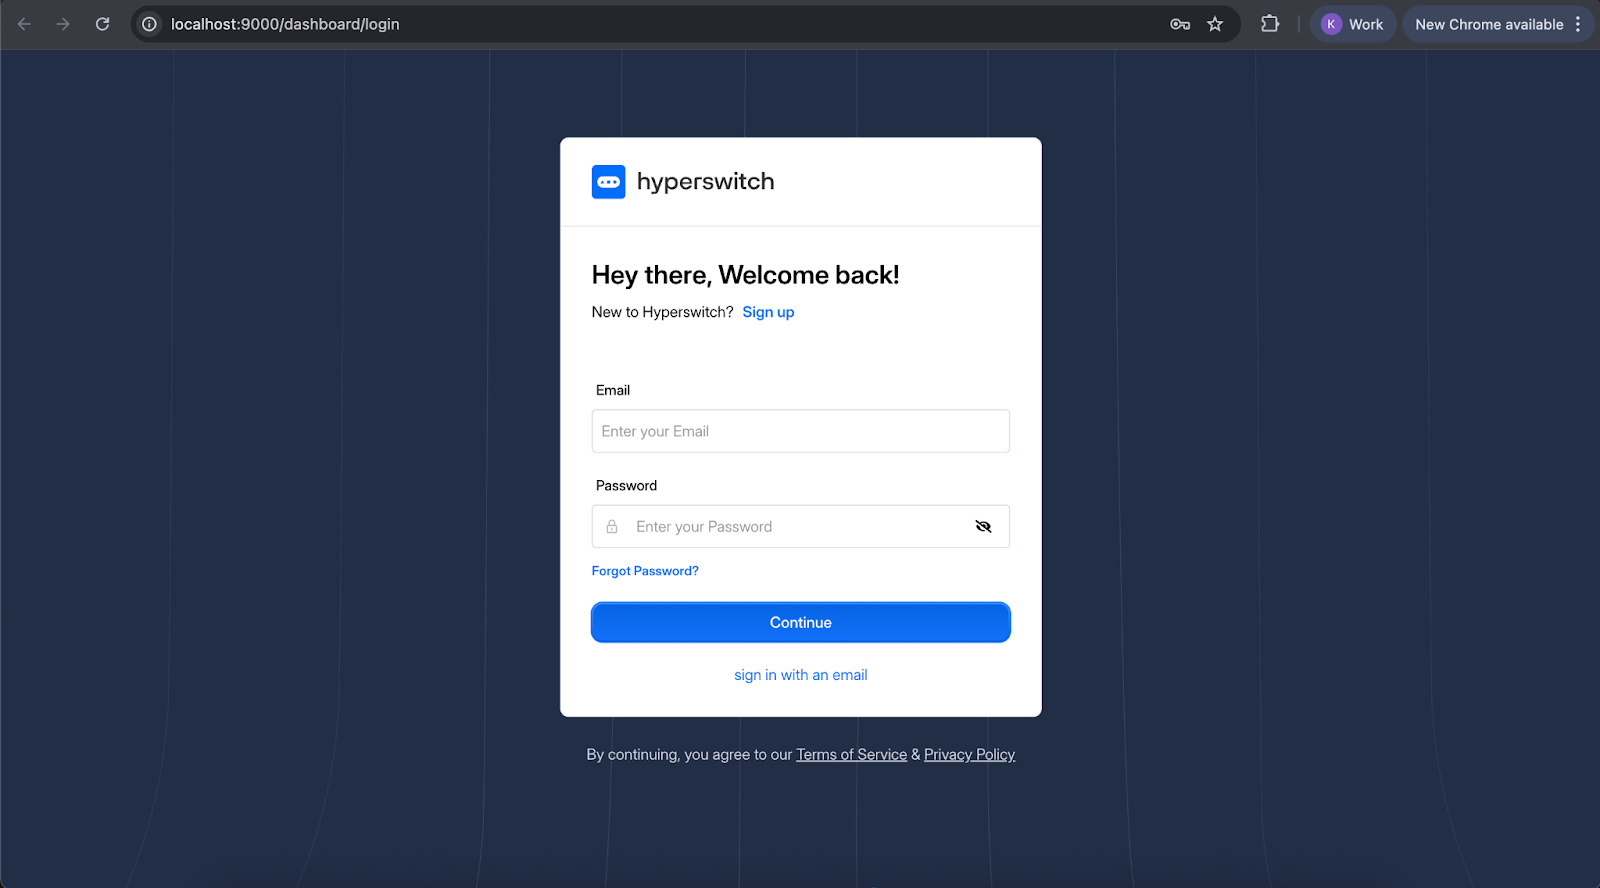Click the browser forward arrow
Screen dimensions: 1600x888
[x=63, y=24]
